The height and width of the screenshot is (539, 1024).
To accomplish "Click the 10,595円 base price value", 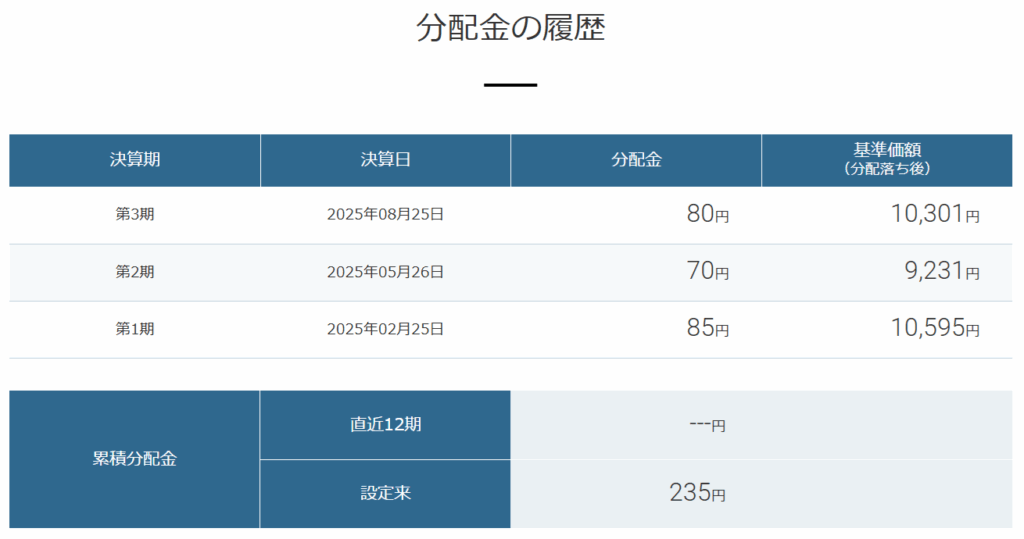I will (x=934, y=328).
